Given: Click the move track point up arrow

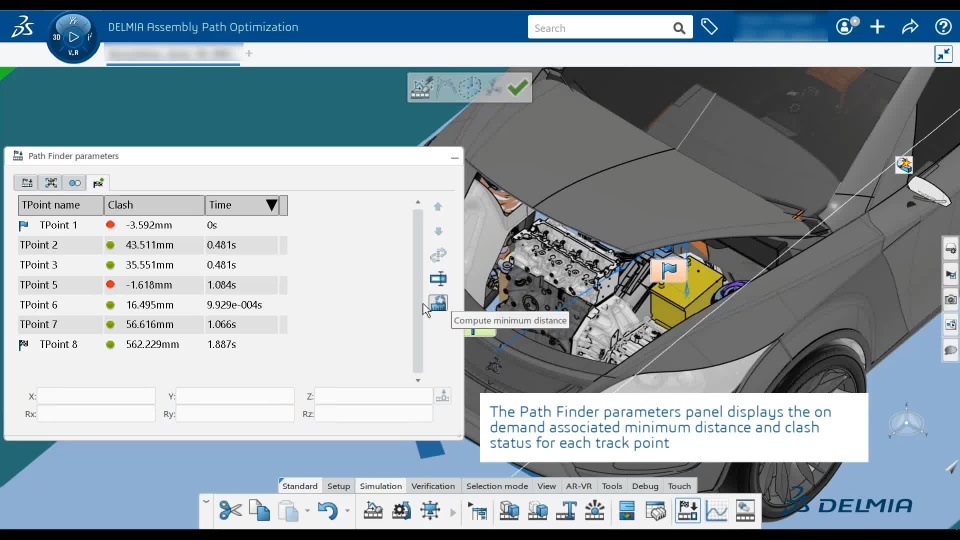Looking at the screenshot, I should (438, 207).
